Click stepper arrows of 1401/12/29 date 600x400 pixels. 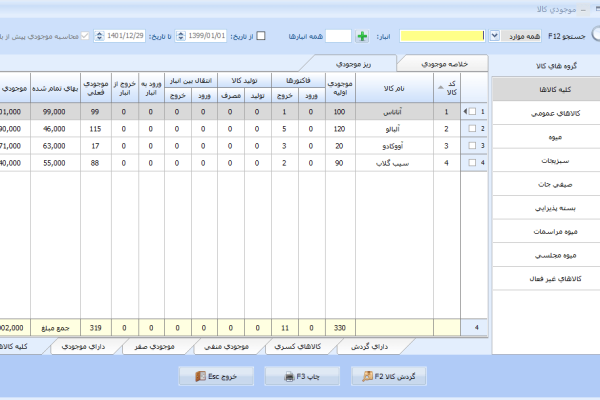click(x=99, y=36)
